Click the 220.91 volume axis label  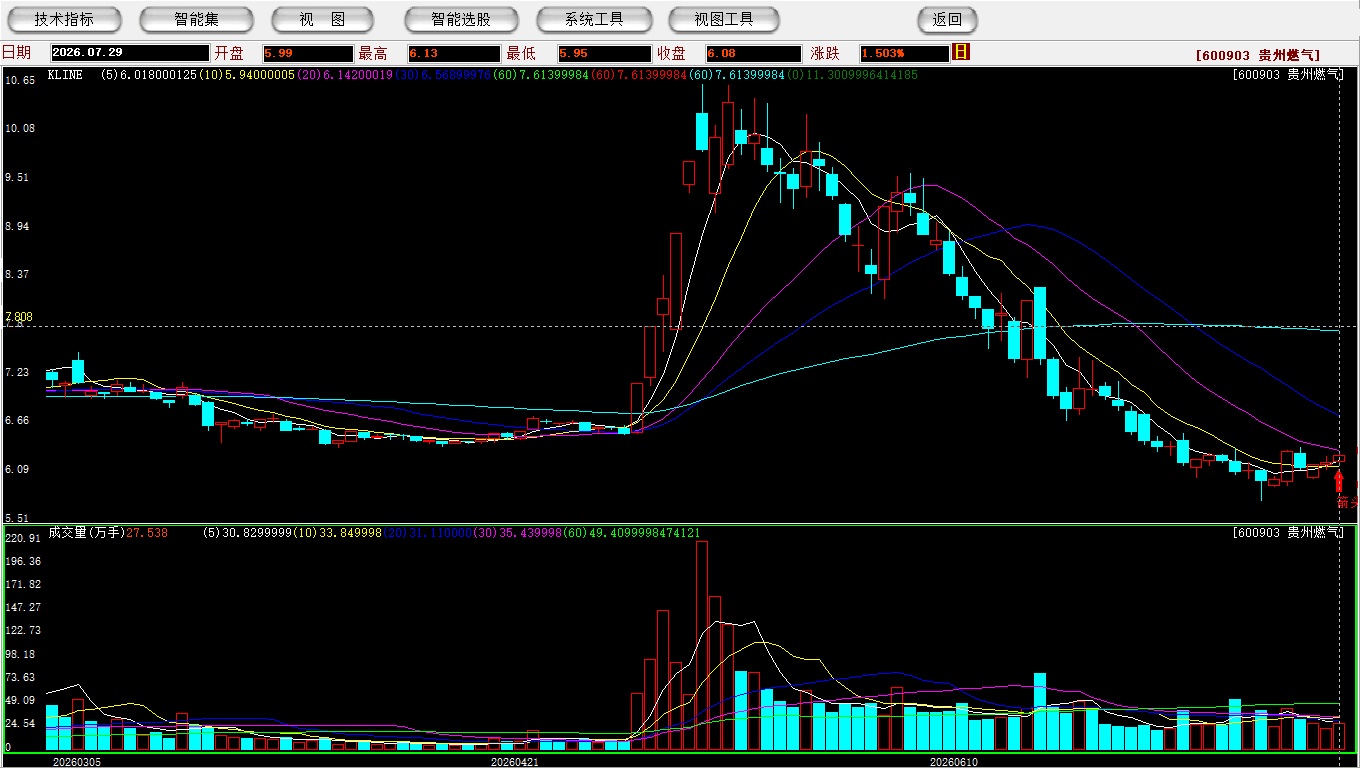(x=22, y=538)
